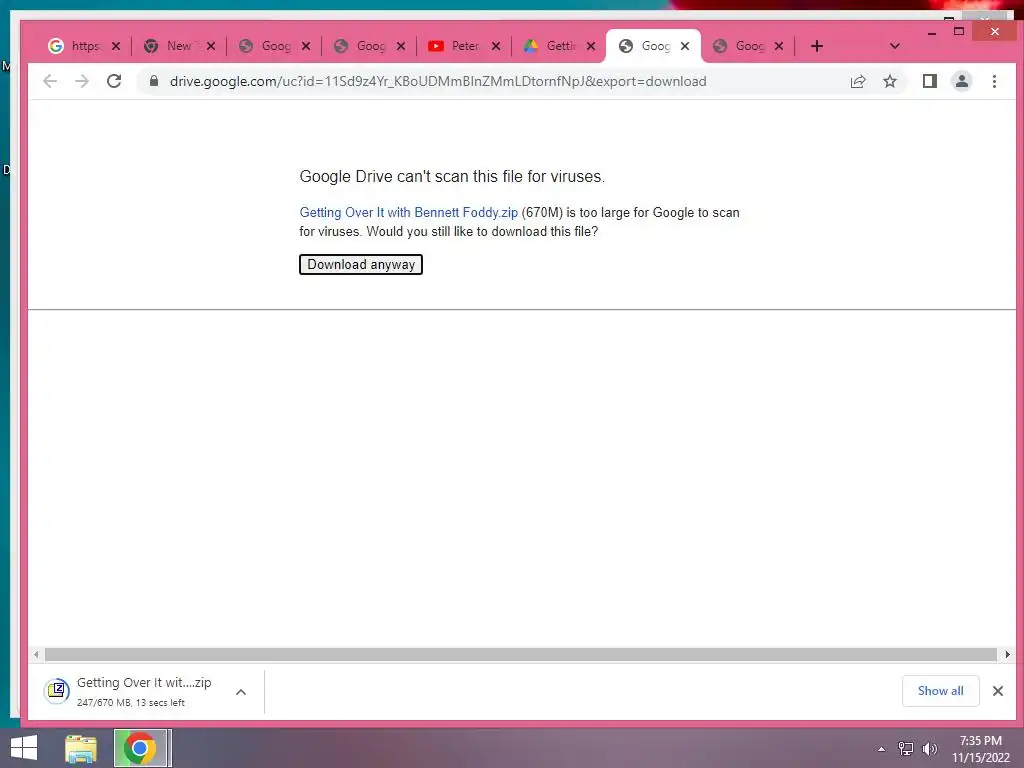
Task: Share this page icon
Action: pos(858,81)
